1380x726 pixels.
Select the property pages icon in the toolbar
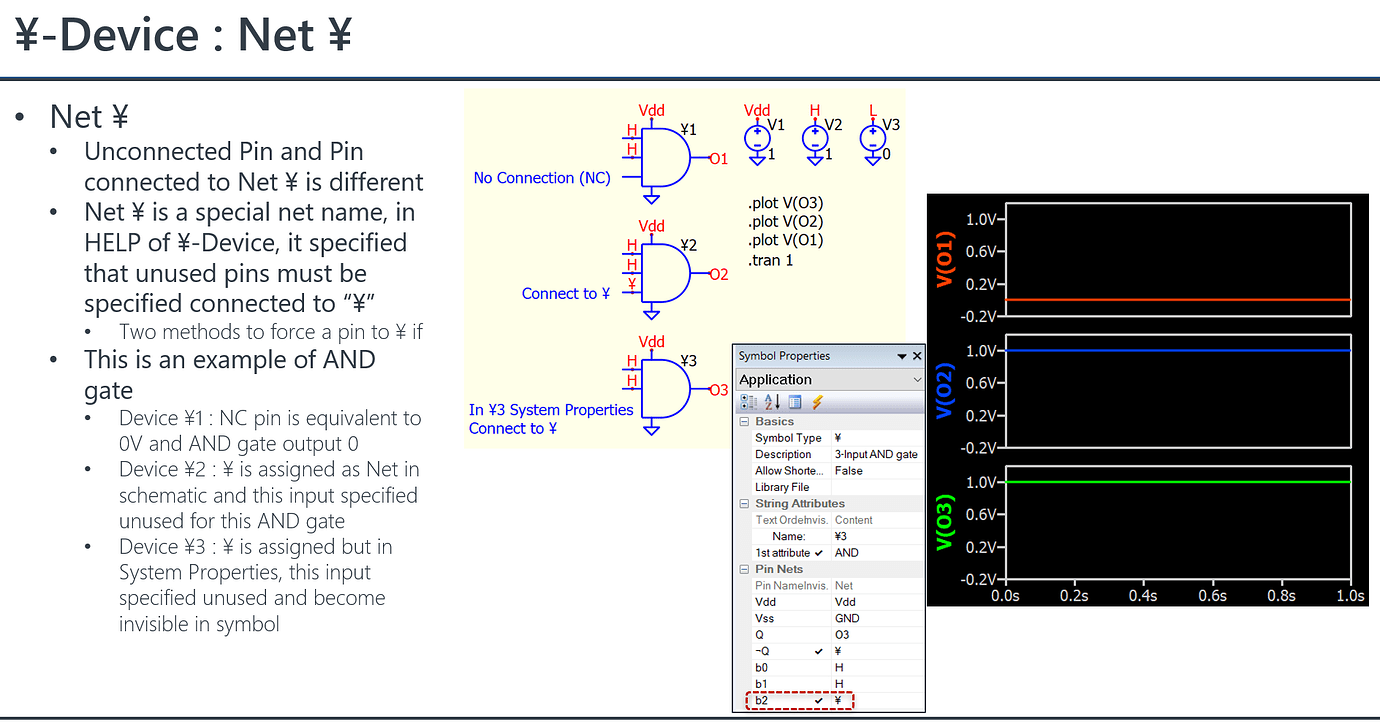(794, 401)
